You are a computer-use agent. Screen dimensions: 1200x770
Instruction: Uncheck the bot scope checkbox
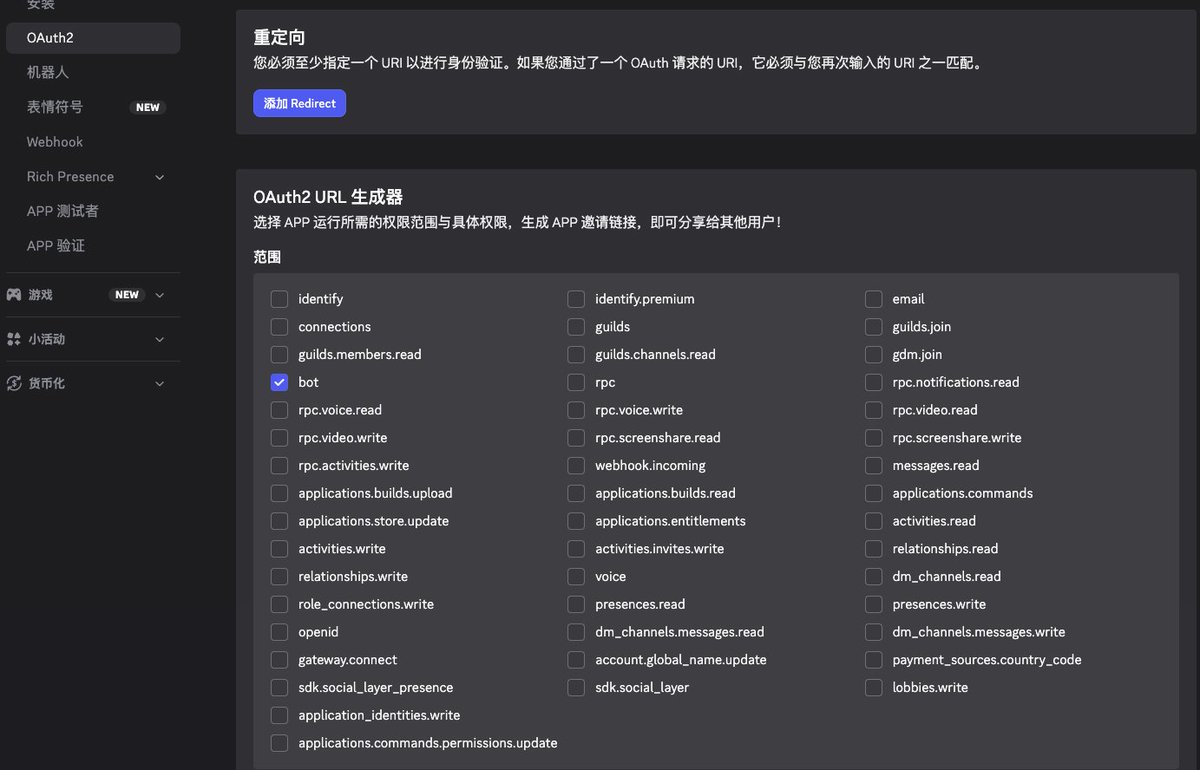(279, 382)
